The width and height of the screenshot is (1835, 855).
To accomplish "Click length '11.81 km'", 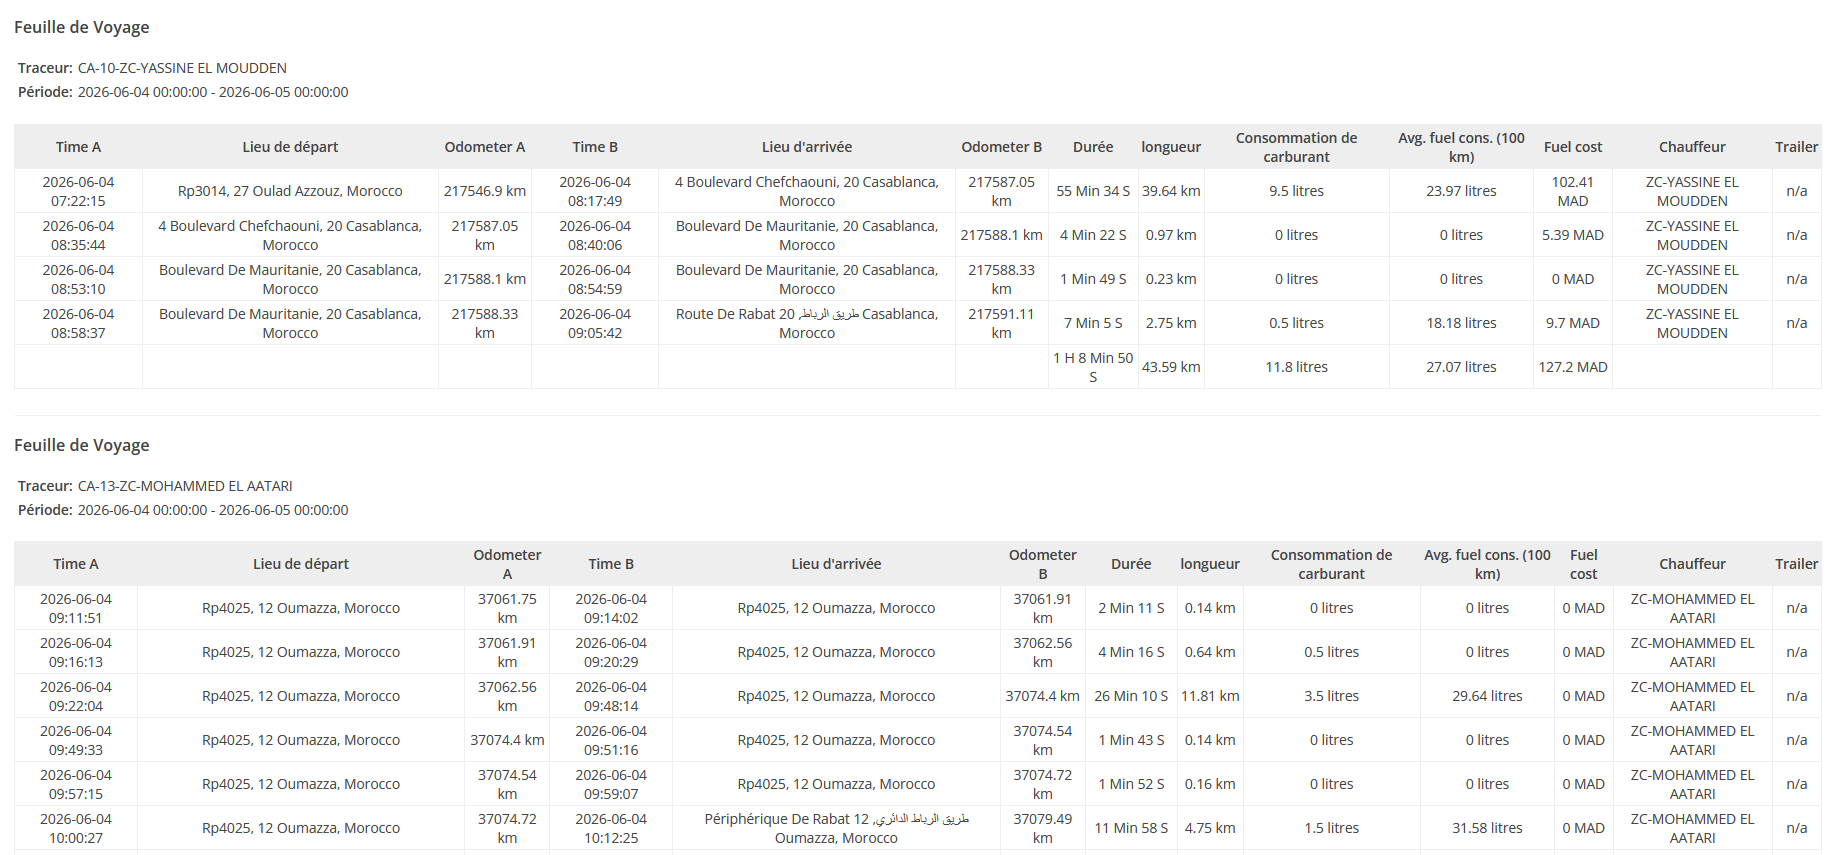I will pyautogui.click(x=1210, y=696).
